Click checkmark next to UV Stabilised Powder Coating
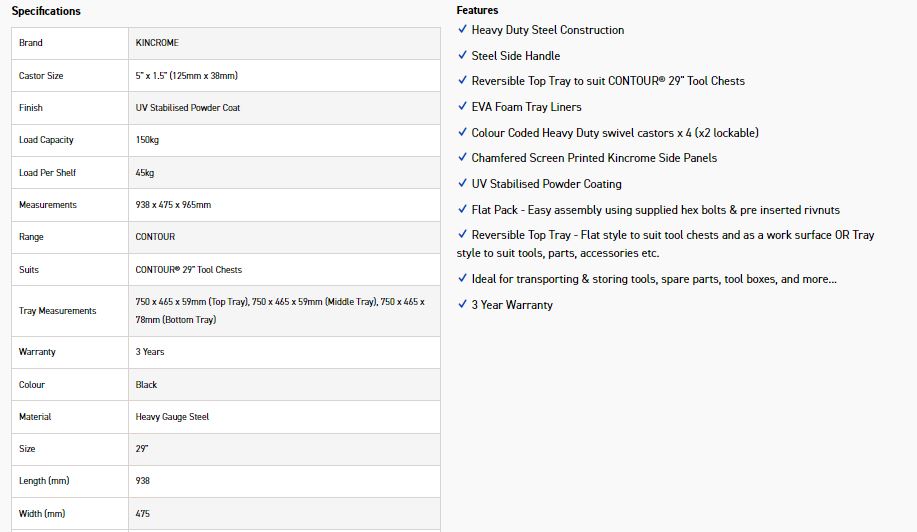The width and height of the screenshot is (917, 532). pos(462,183)
